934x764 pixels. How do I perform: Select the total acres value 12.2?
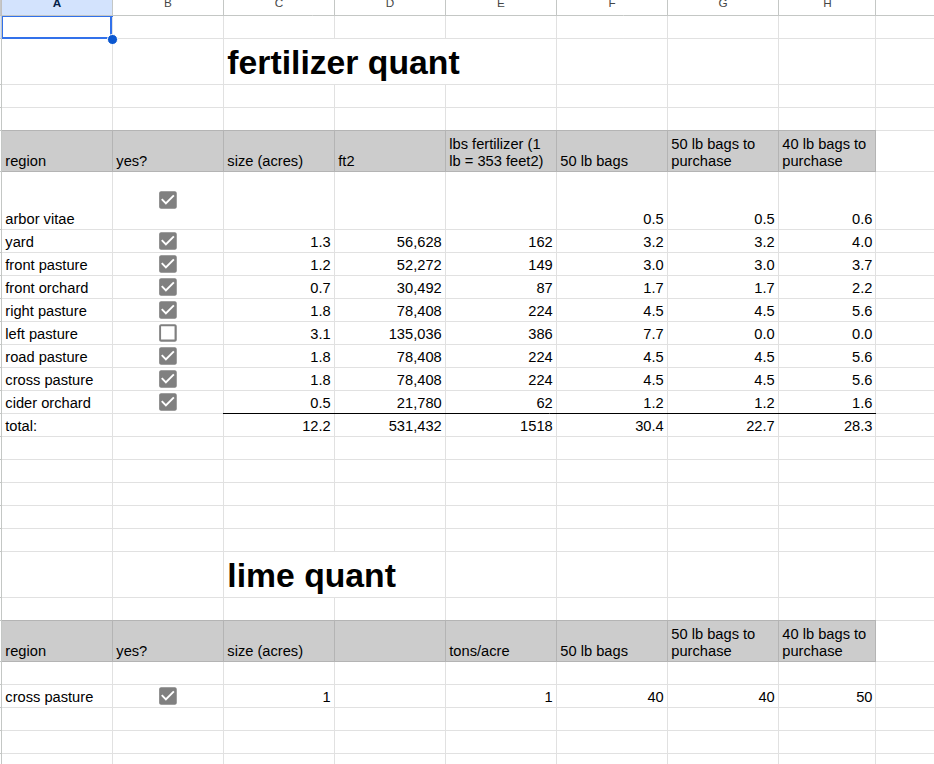(279, 426)
